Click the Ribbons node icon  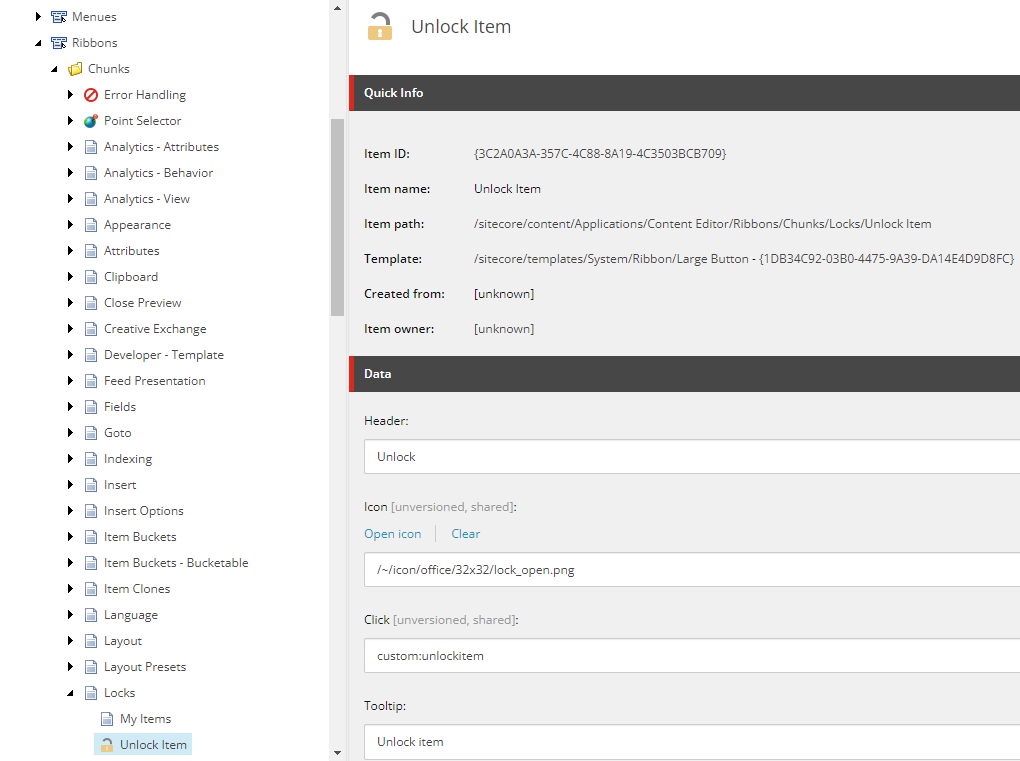click(59, 43)
